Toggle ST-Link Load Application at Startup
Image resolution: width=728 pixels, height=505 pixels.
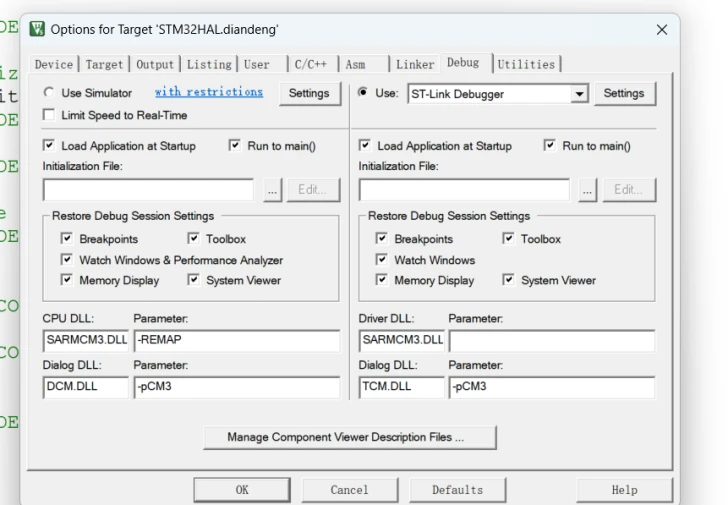point(364,146)
